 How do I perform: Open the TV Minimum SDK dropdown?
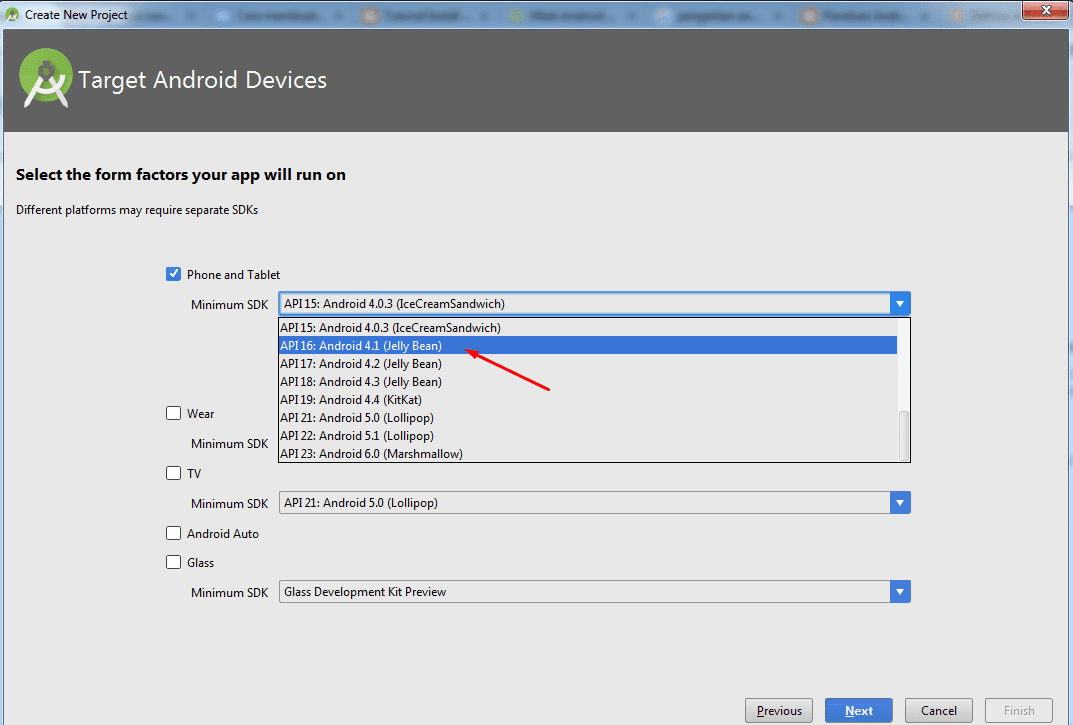[x=900, y=503]
